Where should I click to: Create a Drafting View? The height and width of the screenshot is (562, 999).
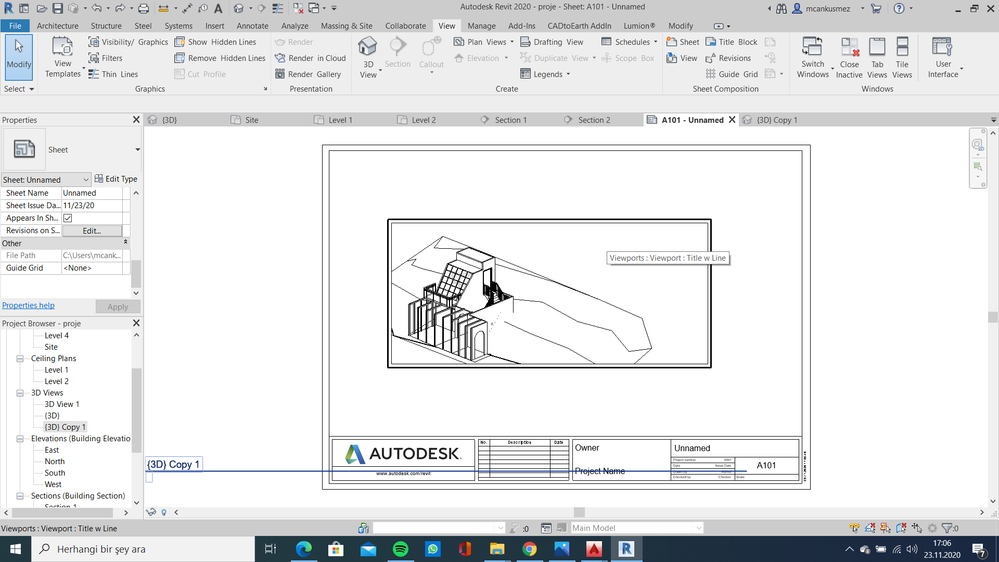[552, 42]
